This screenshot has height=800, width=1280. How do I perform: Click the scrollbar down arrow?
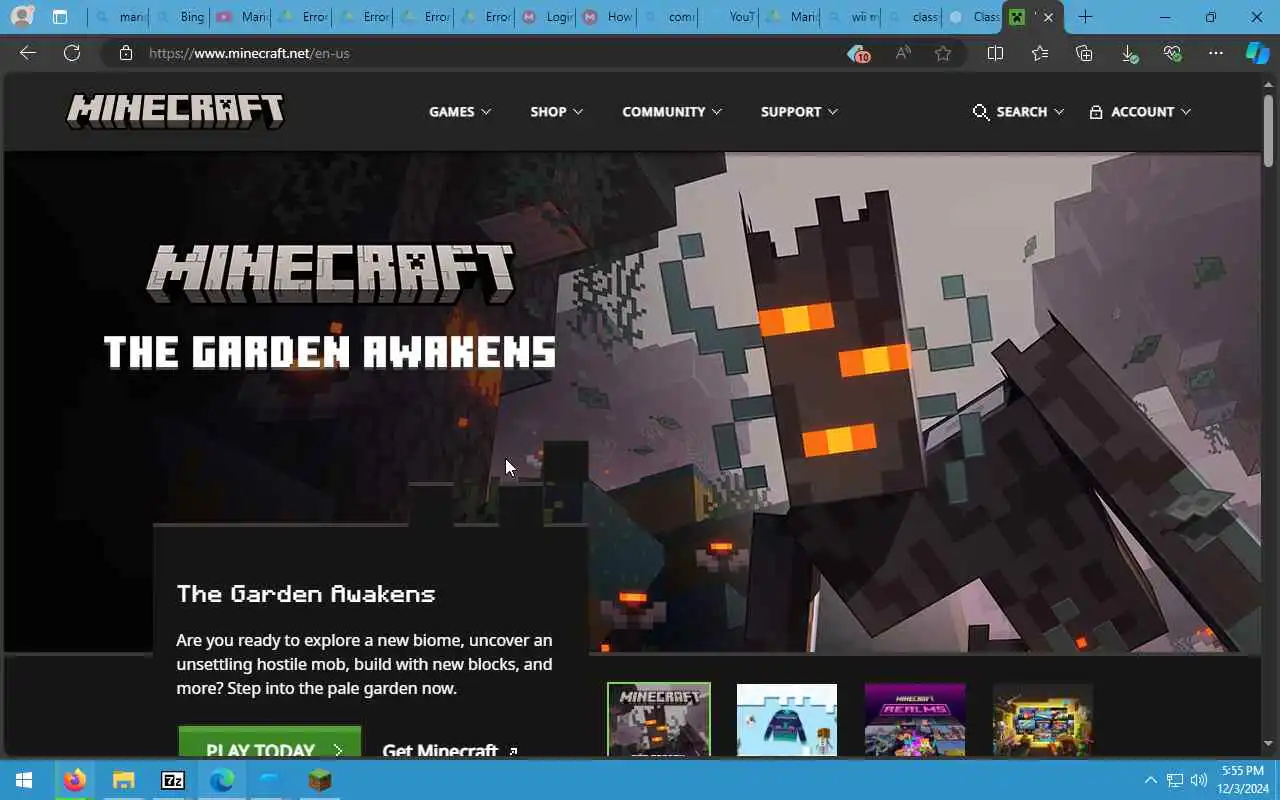coord(1268,744)
